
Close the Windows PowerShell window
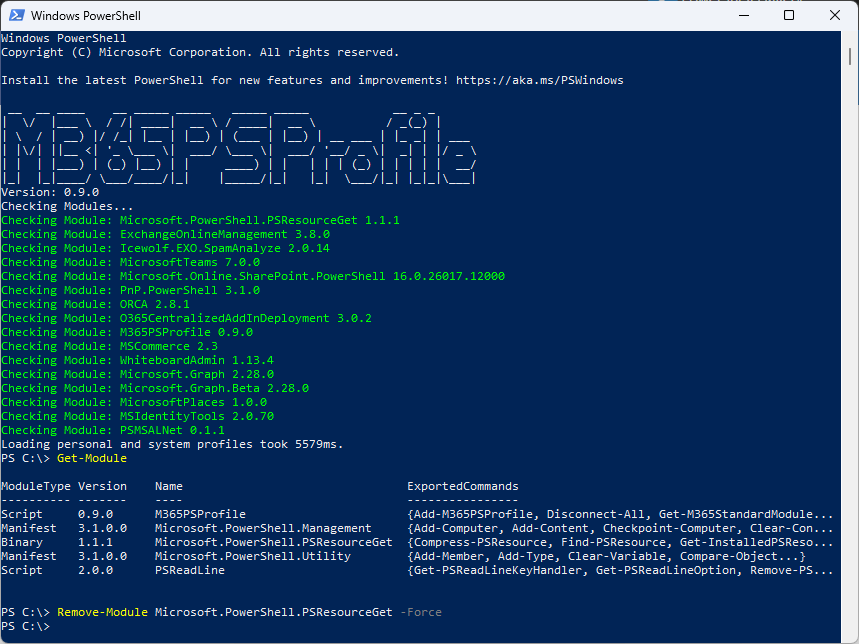point(834,15)
